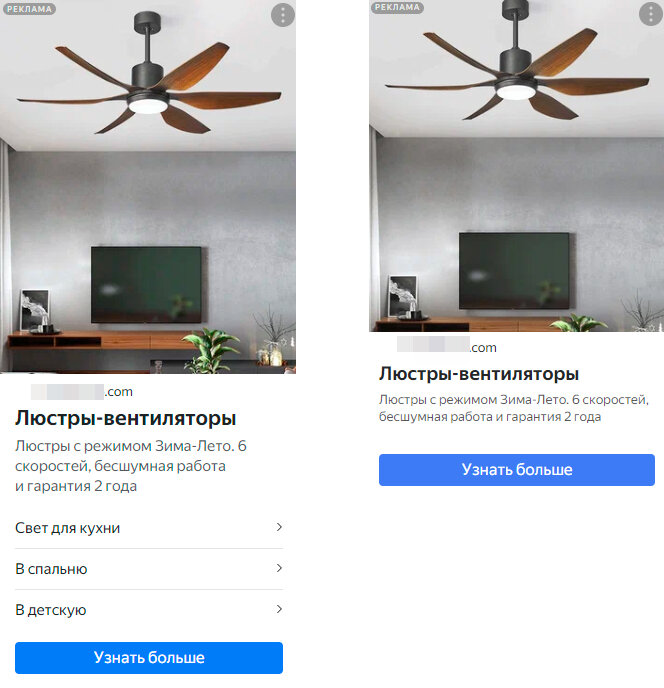Image resolution: width=664 pixels, height=688 pixels.
Task: Click the РЕКЛАМА badge on the left ad
Action: click(29, 9)
